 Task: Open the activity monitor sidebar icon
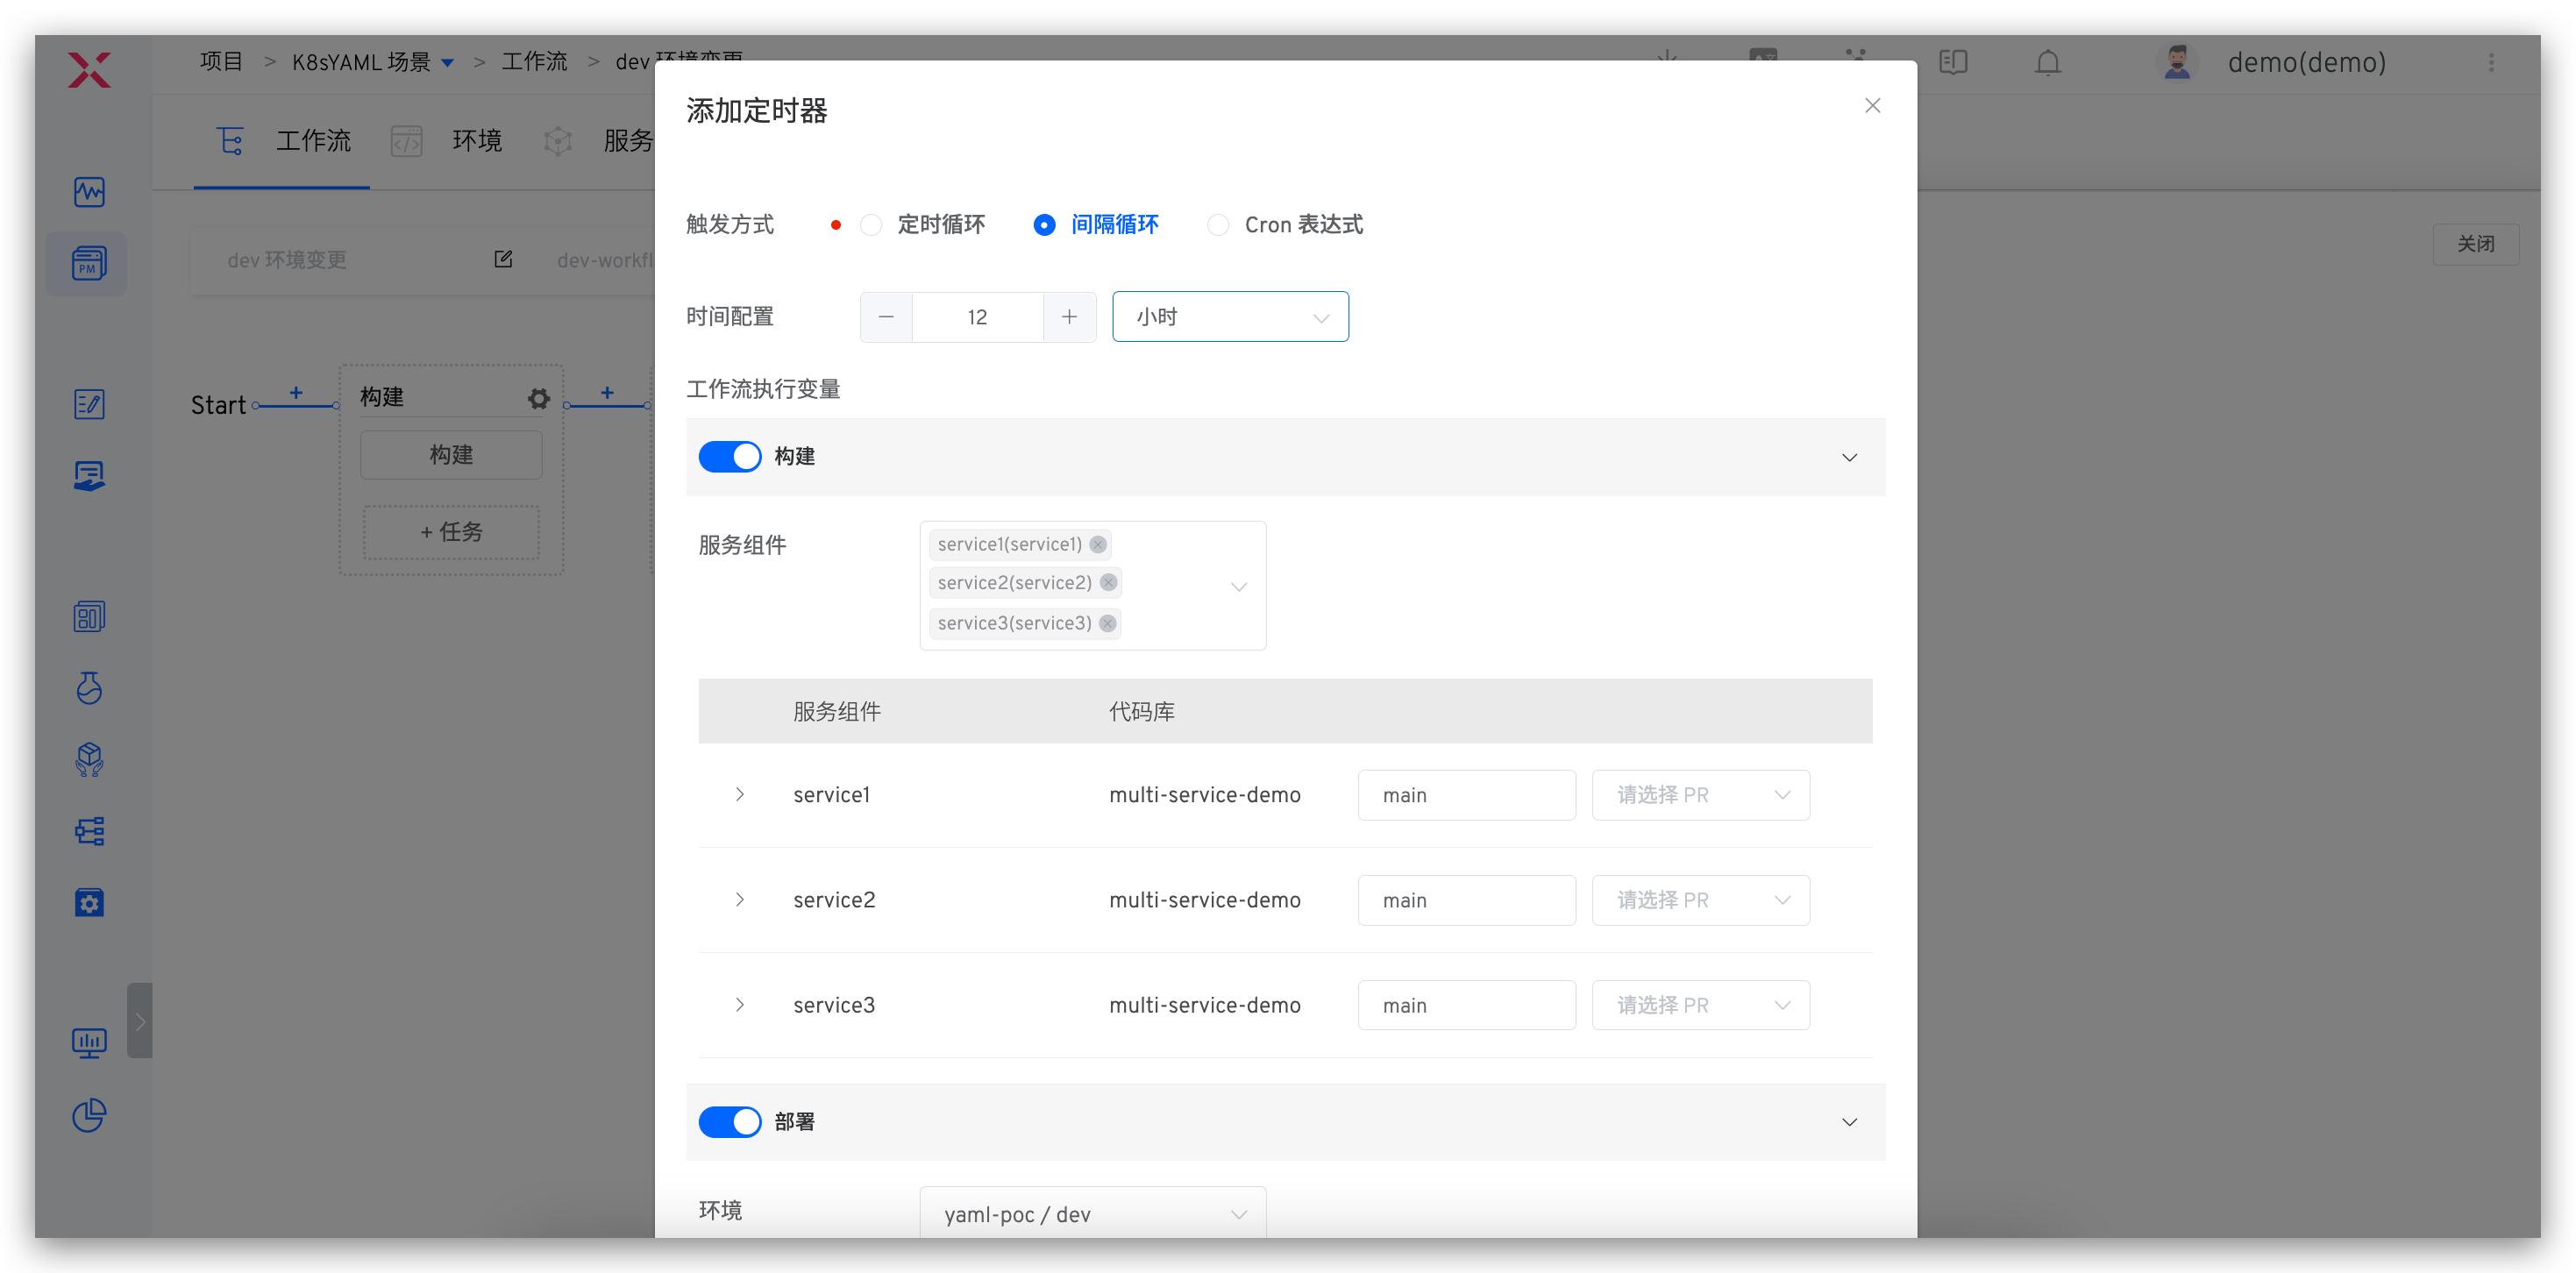(88, 192)
